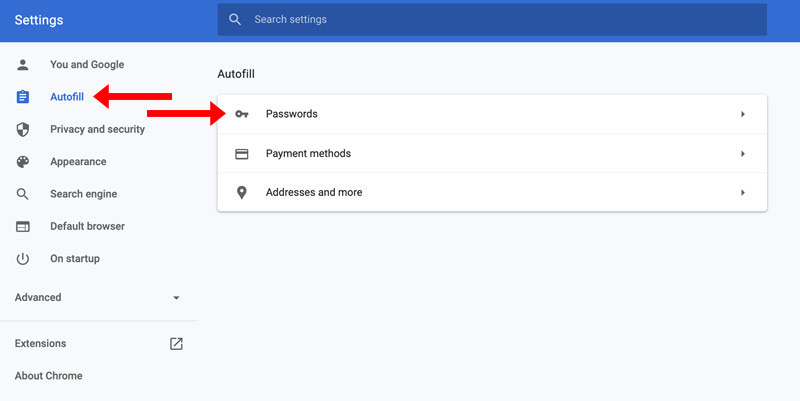Open the Extensions link in sidebar
The image size is (800, 401).
tap(40, 343)
